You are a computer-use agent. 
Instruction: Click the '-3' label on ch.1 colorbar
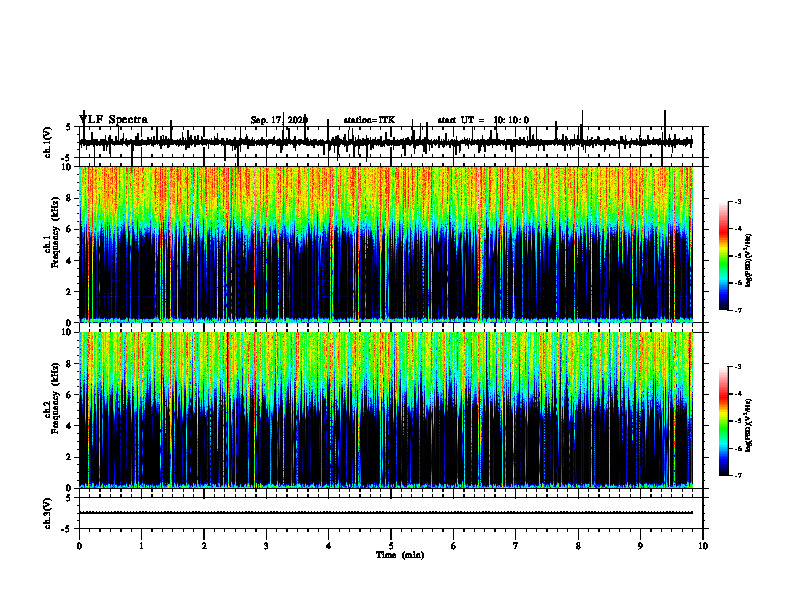click(x=737, y=201)
